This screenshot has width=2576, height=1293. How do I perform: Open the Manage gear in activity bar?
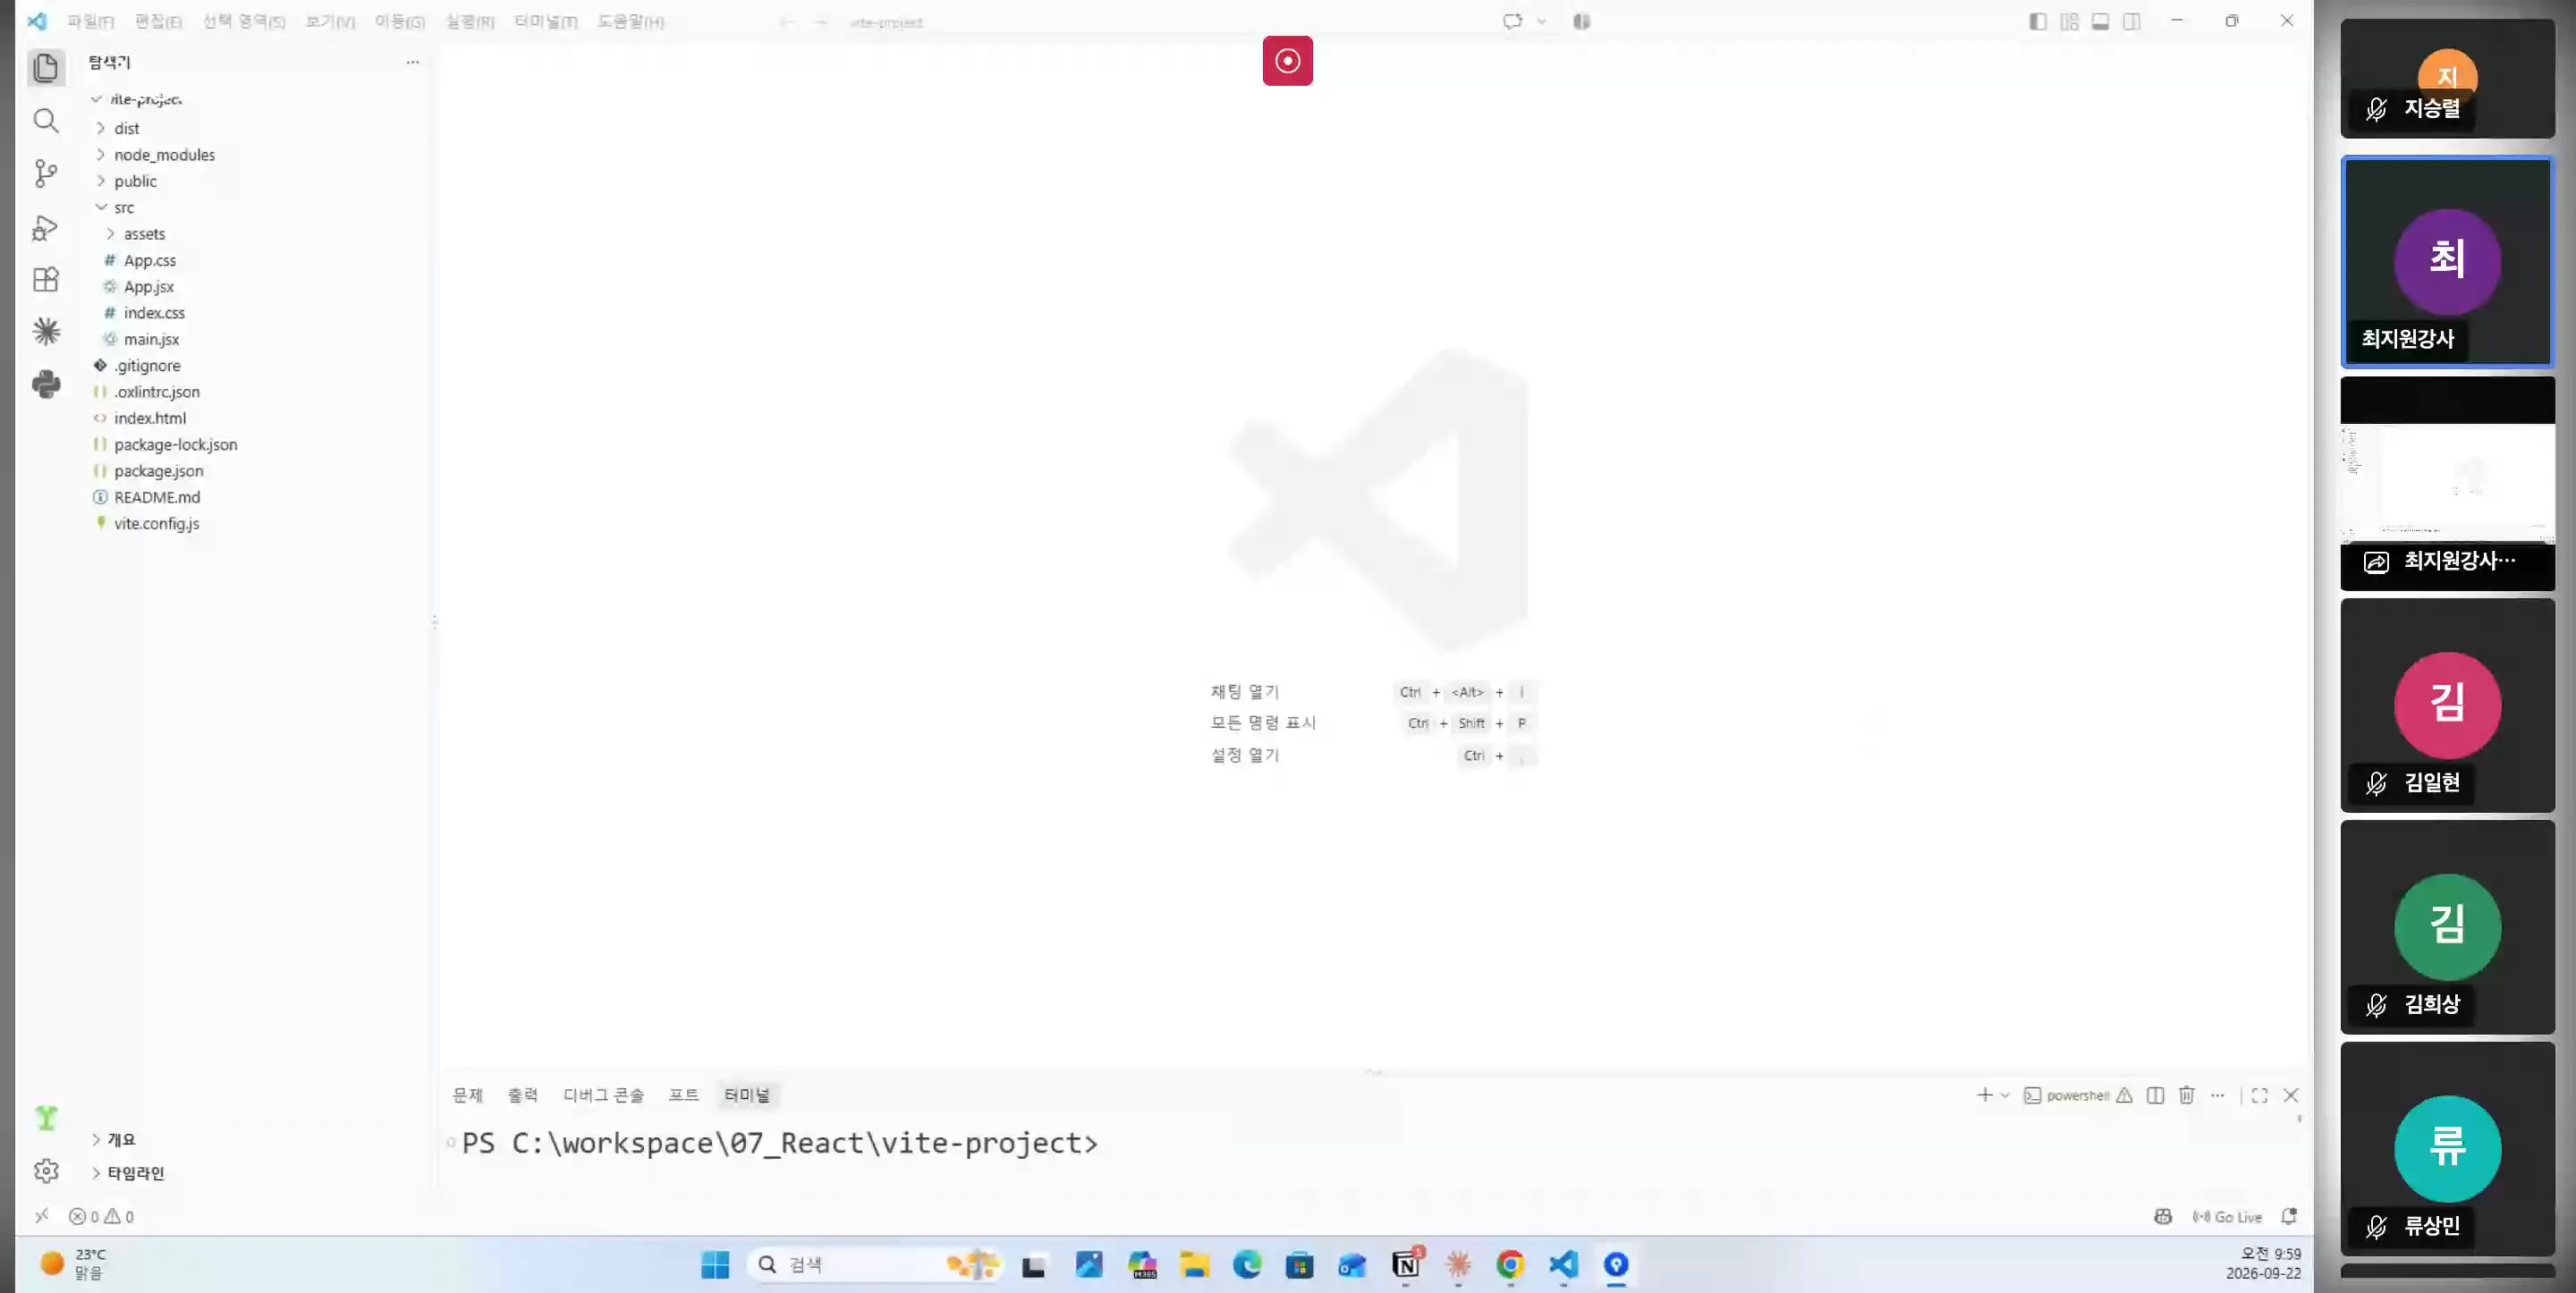[x=46, y=1171]
